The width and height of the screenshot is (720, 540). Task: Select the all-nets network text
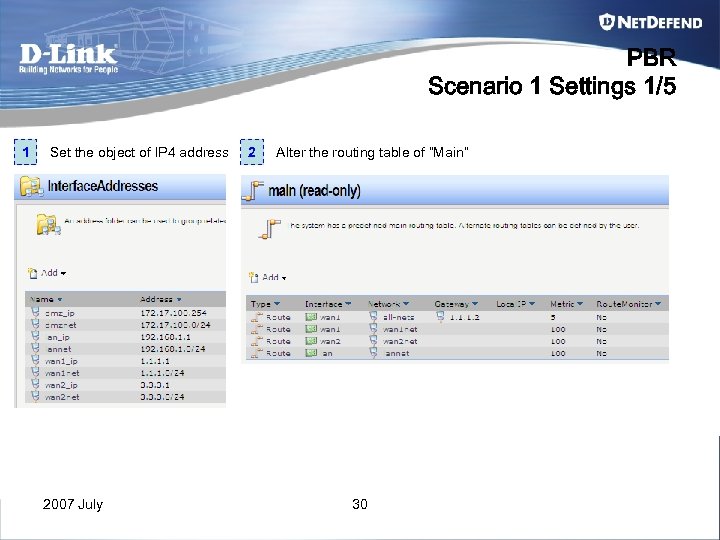pyautogui.click(x=399, y=317)
